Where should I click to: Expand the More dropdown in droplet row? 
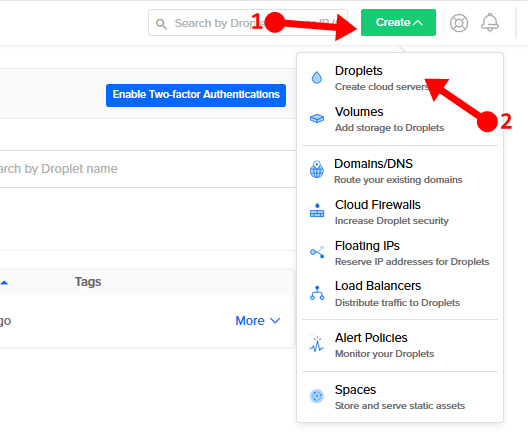(x=258, y=321)
